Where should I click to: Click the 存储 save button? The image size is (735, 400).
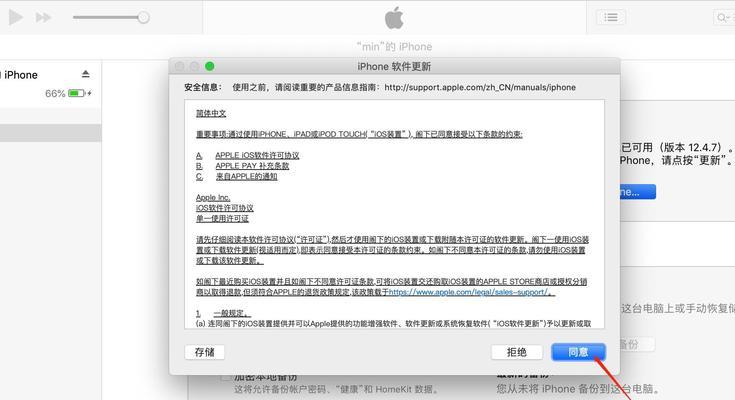[204, 352]
